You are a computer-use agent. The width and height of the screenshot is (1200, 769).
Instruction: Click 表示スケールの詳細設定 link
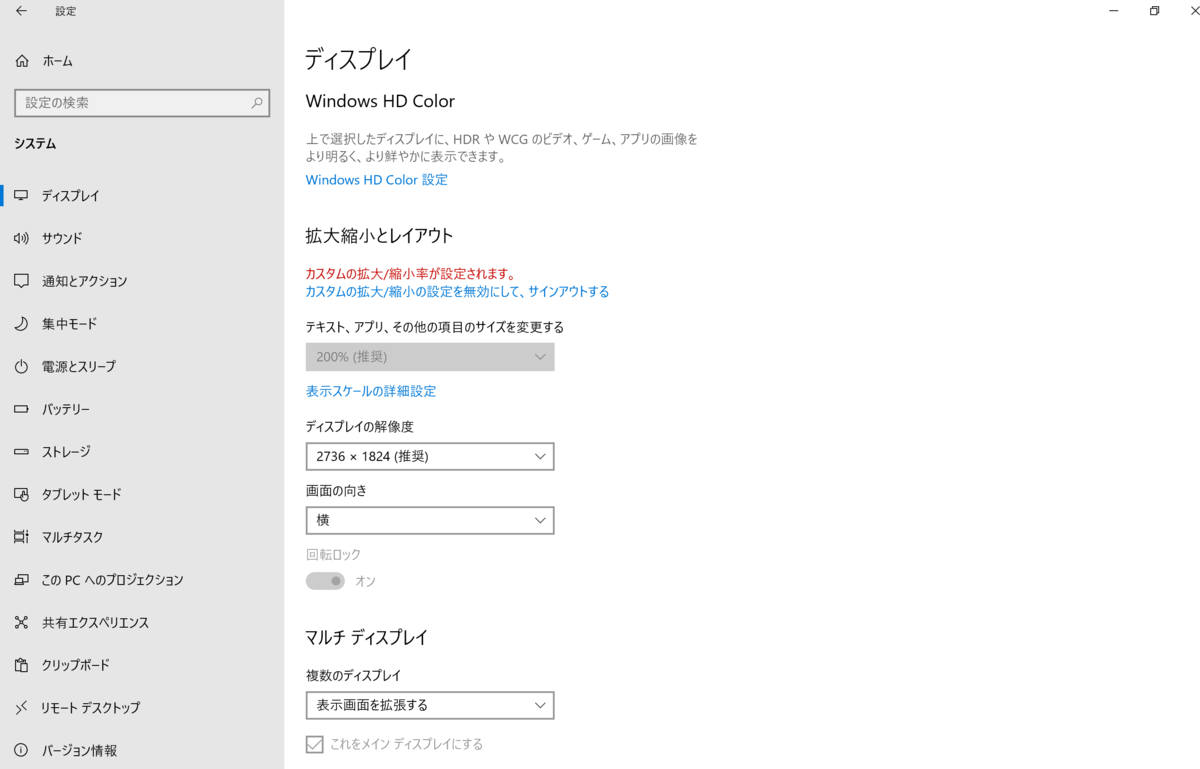point(370,391)
